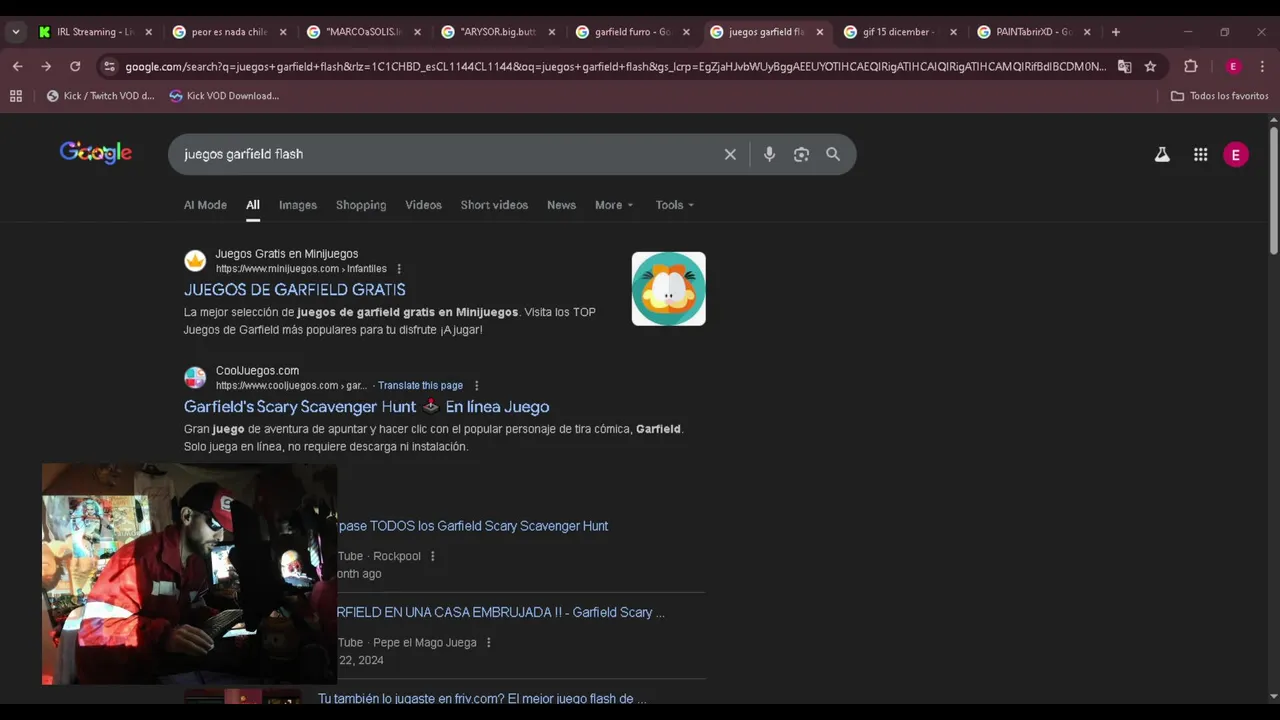Open Kick VOD Download bookmark
The height and width of the screenshot is (720, 1280).
(x=224, y=96)
